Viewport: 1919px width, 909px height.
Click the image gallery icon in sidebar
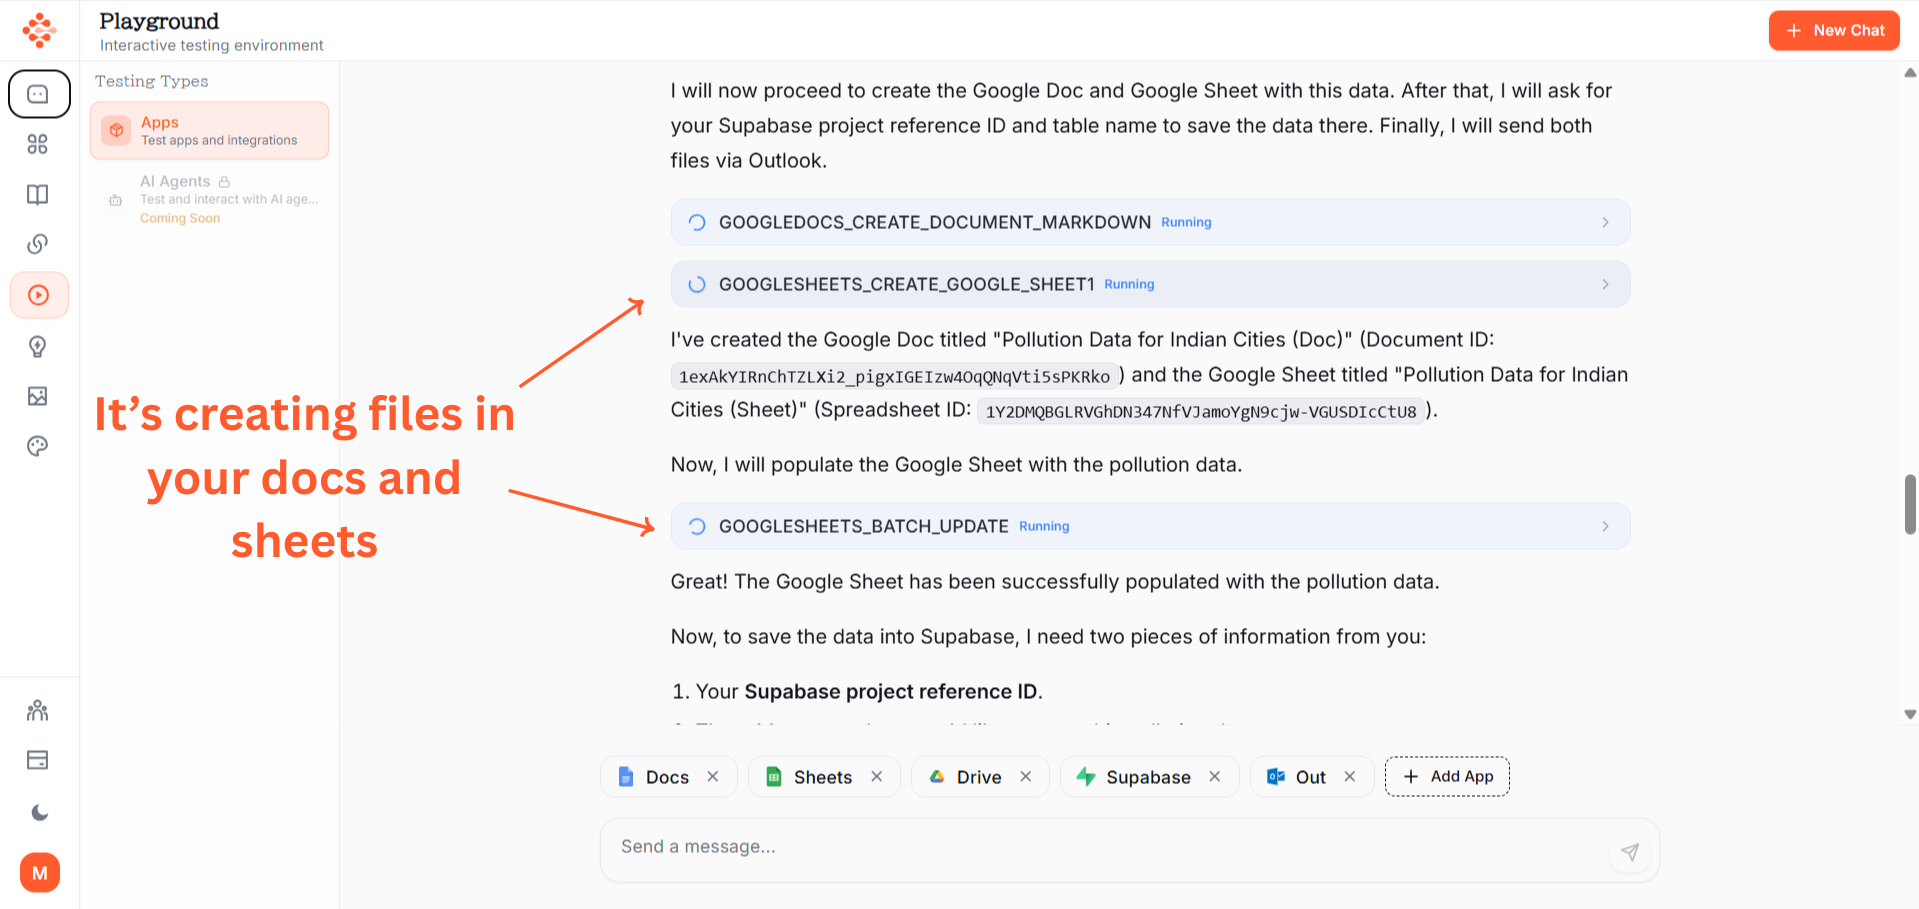pos(38,396)
